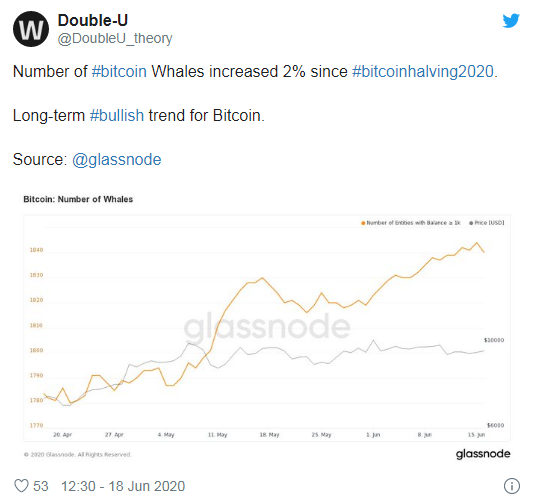Open the #bitcoinhalving2020 hashtag
536x501 pixels.
[x=423, y=72]
